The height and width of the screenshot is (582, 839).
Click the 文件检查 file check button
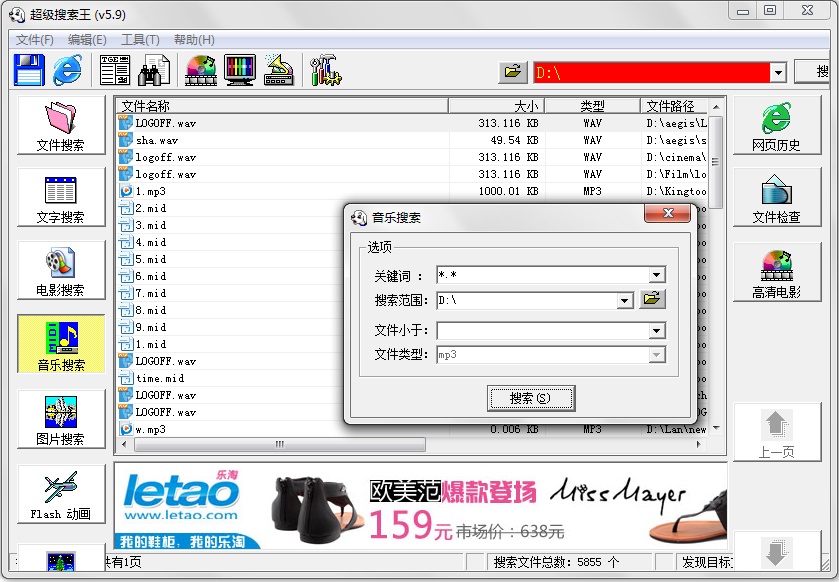776,198
